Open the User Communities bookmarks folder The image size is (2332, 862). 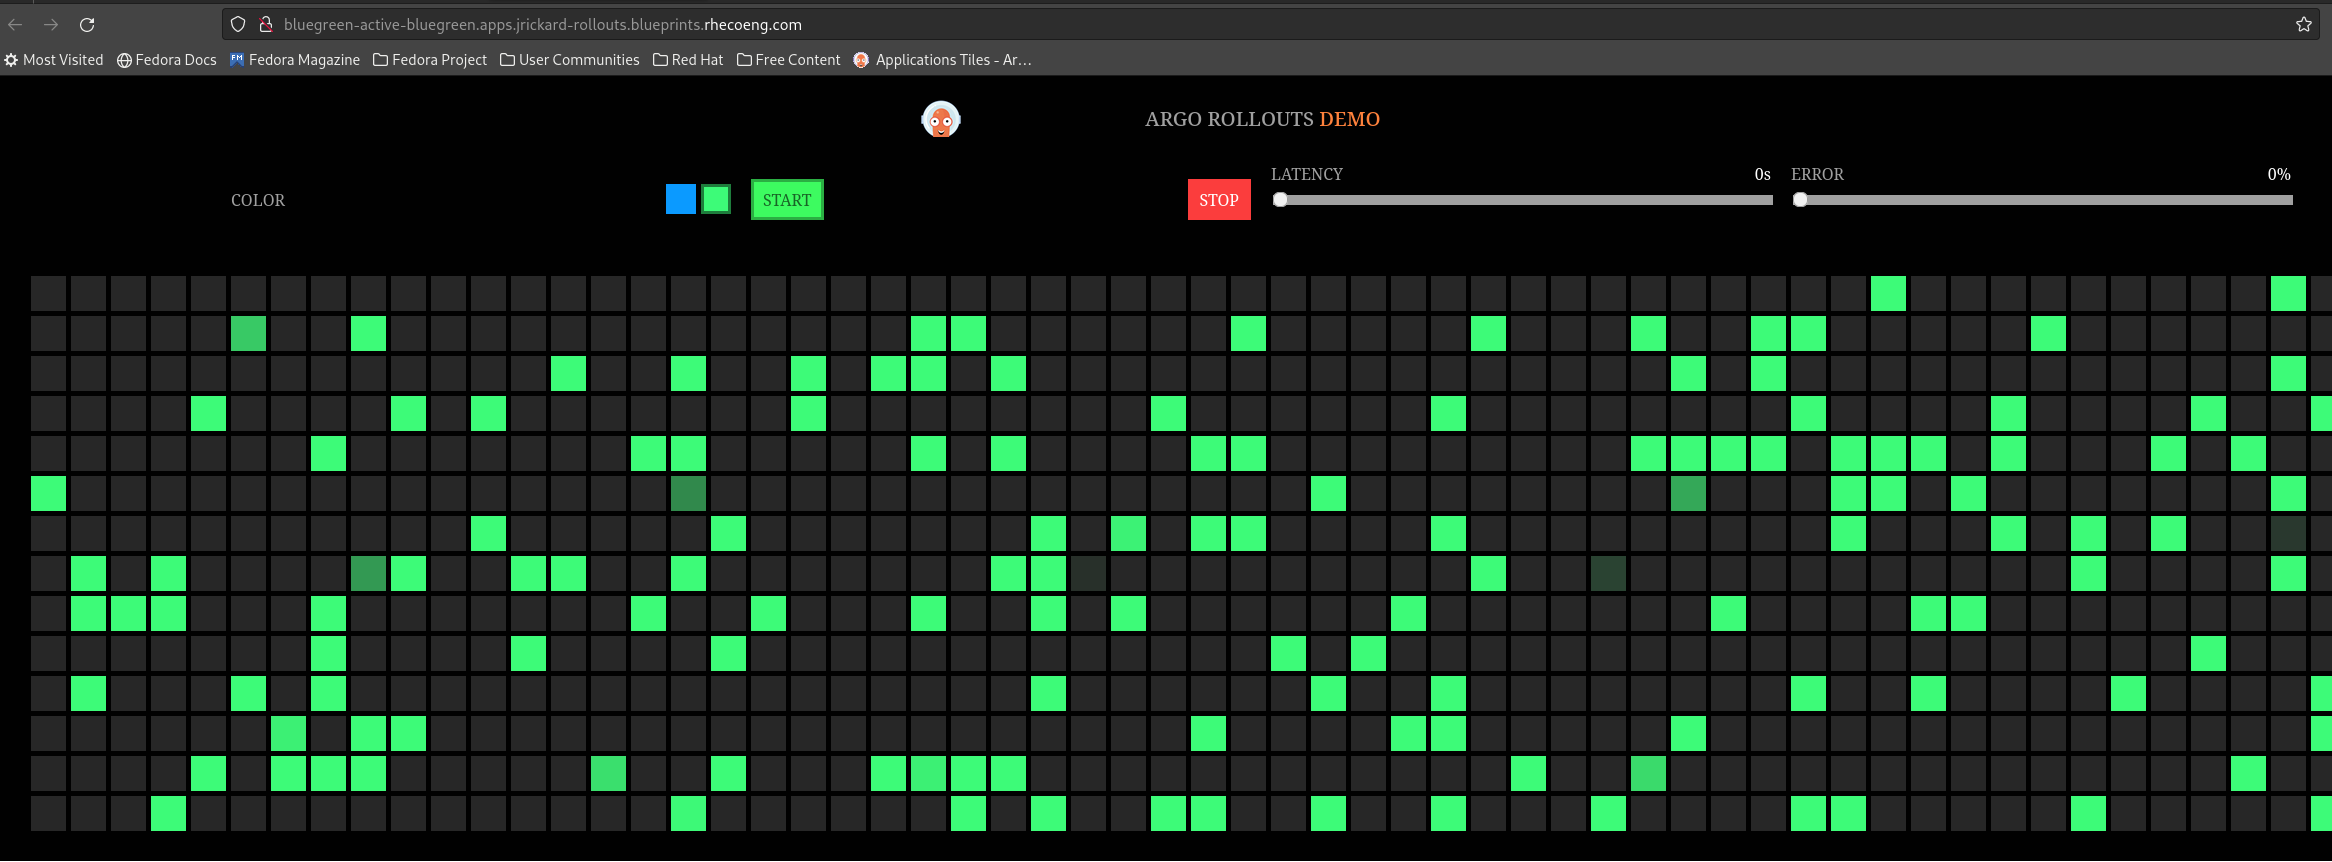[570, 60]
